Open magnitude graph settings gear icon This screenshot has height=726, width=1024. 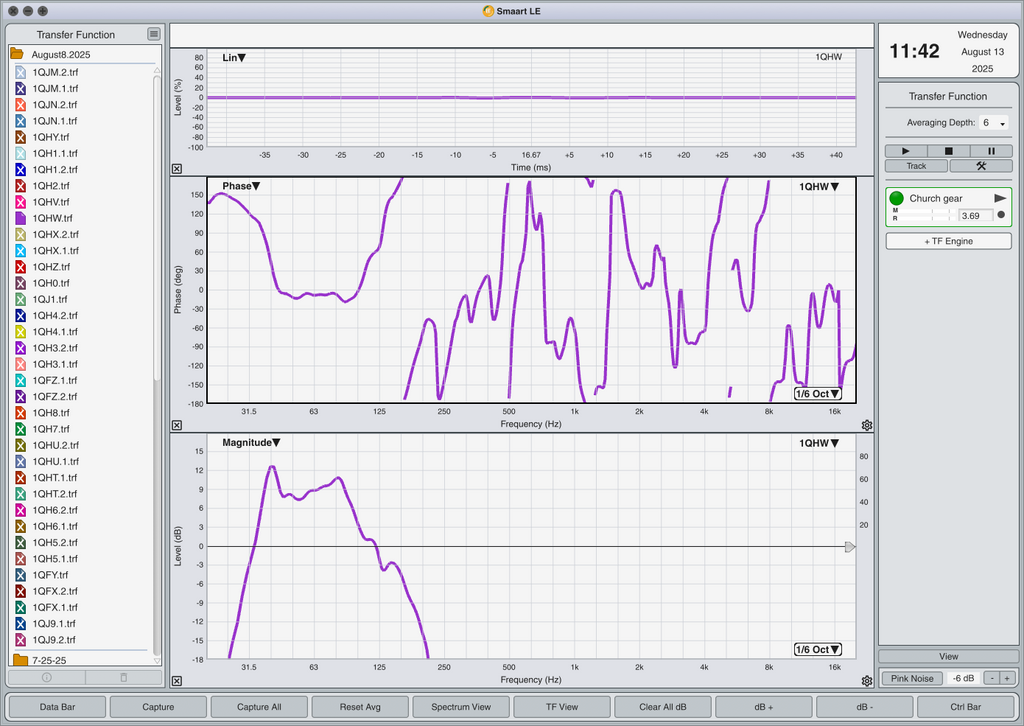click(x=867, y=681)
